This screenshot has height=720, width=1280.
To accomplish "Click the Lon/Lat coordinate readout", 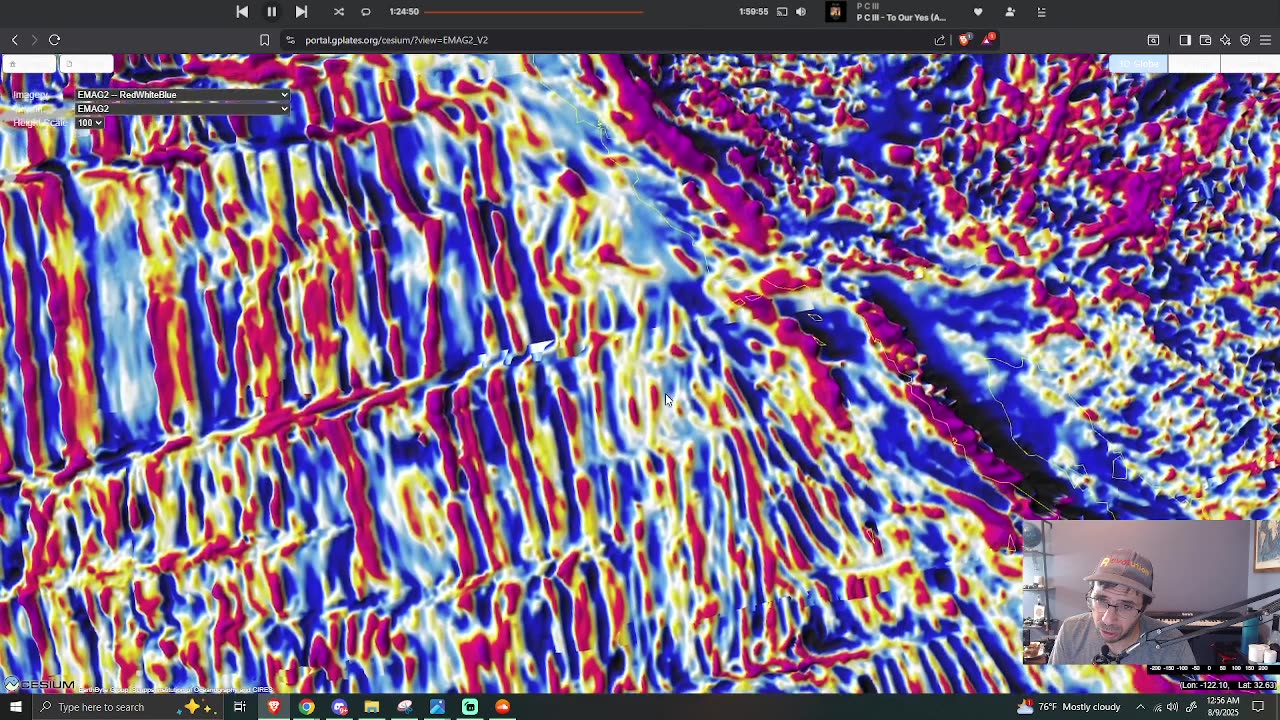I will tap(1229, 685).
